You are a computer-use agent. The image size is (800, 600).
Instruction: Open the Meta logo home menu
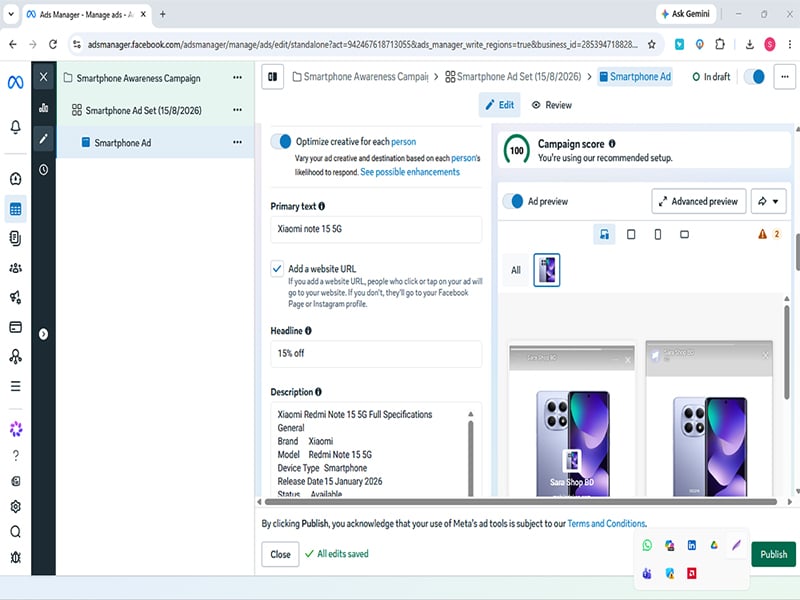click(15, 82)
